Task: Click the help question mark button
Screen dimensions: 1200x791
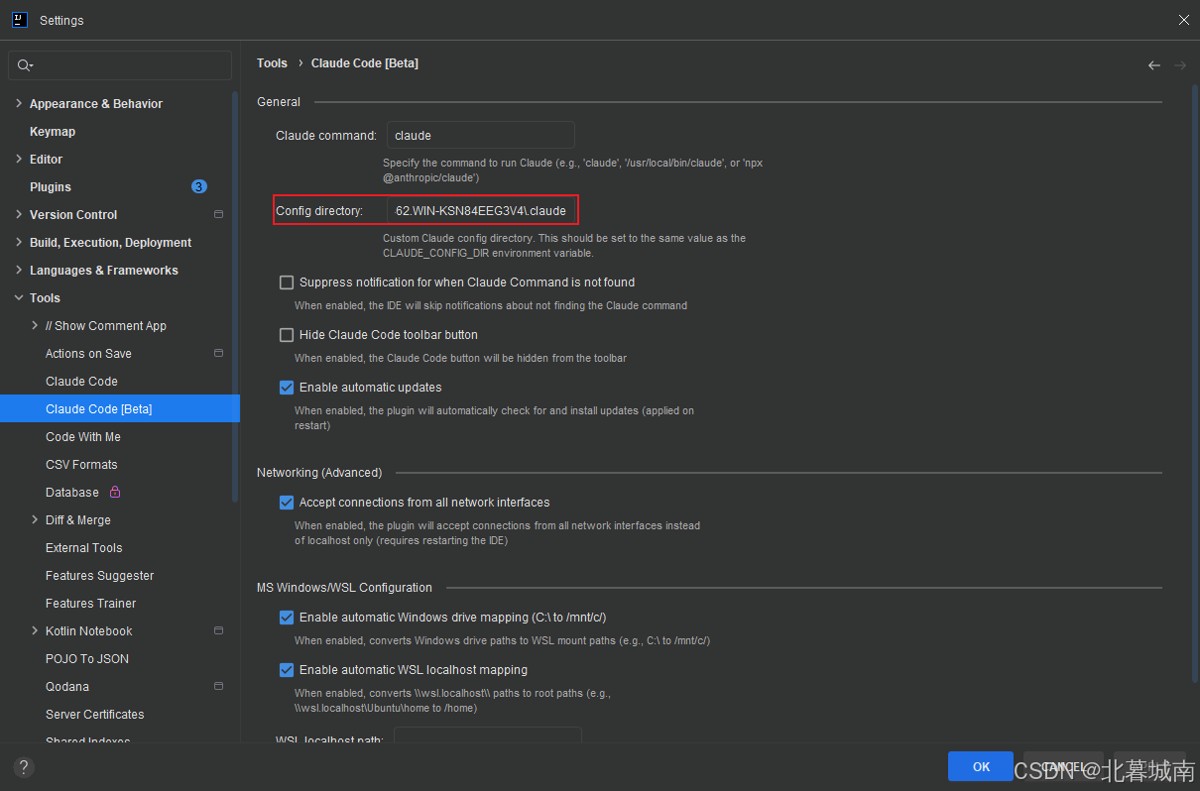Action: (24, 767)
